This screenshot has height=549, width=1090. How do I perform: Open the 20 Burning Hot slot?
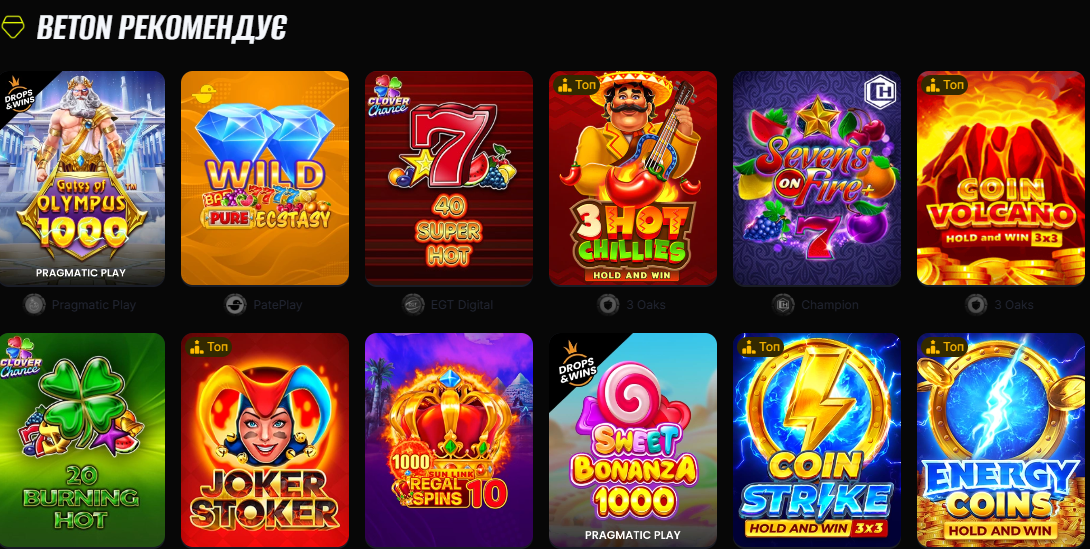click(82, 441)
